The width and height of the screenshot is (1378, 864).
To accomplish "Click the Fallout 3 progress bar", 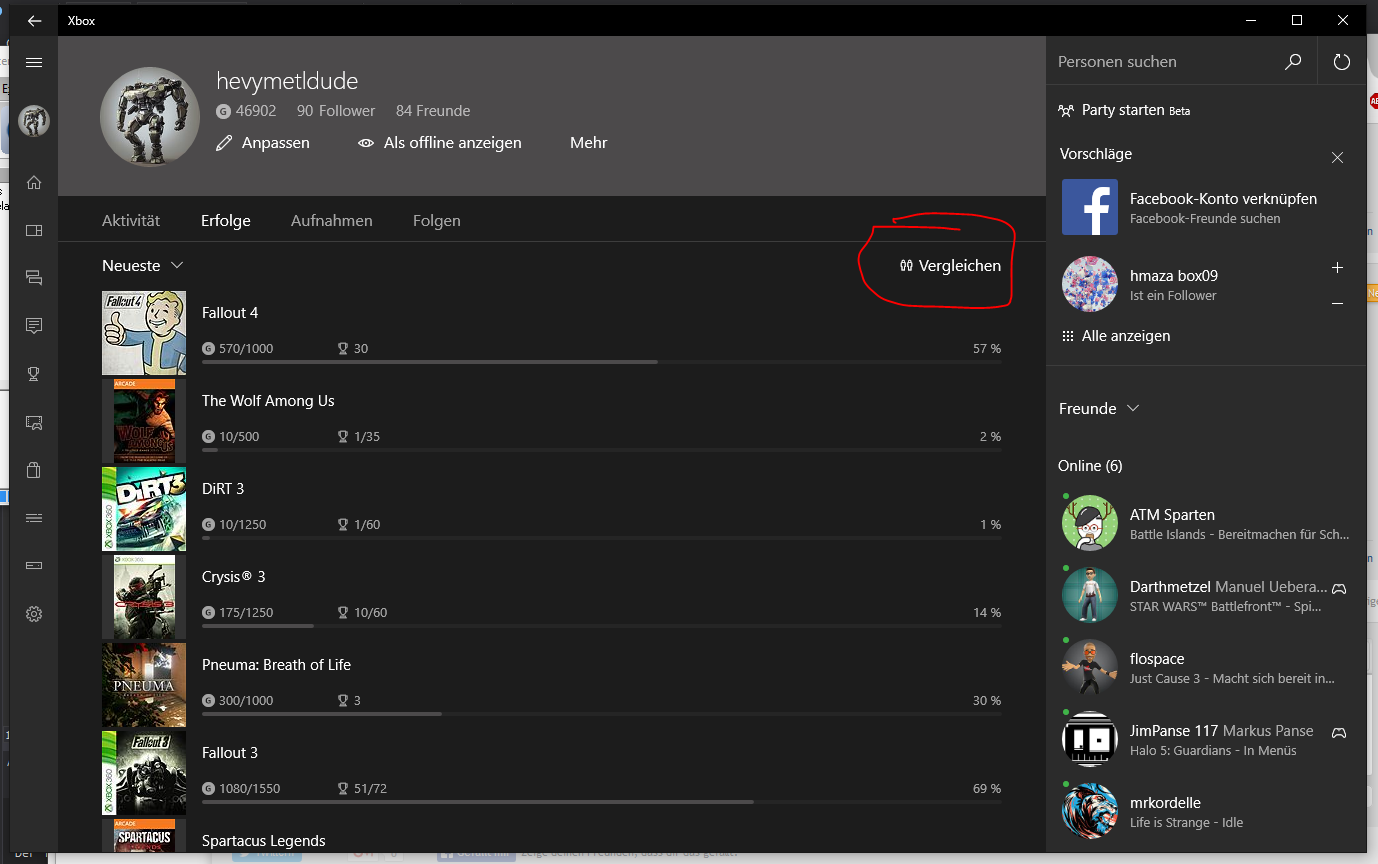I will tap(601, 802).
